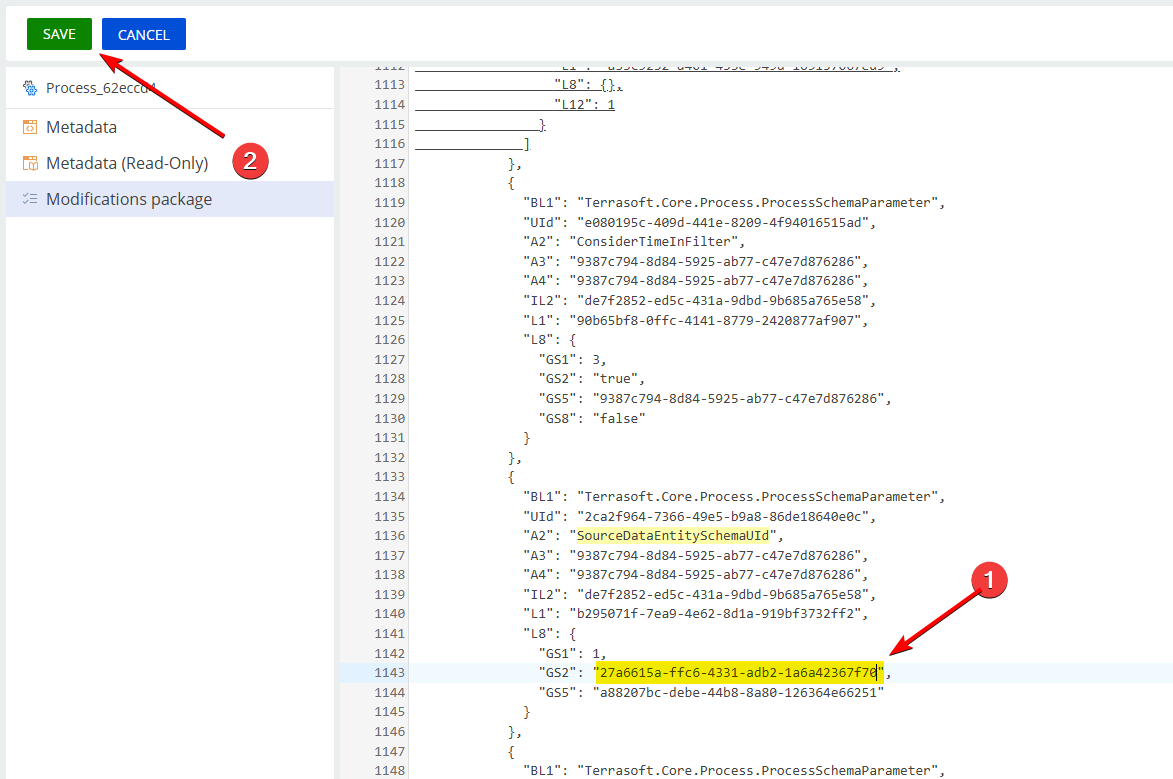Image resolution: width=1173 pixels, height=779 pixels.
Task: Click the blue CANCEL button
Action: tap(144, 34)
